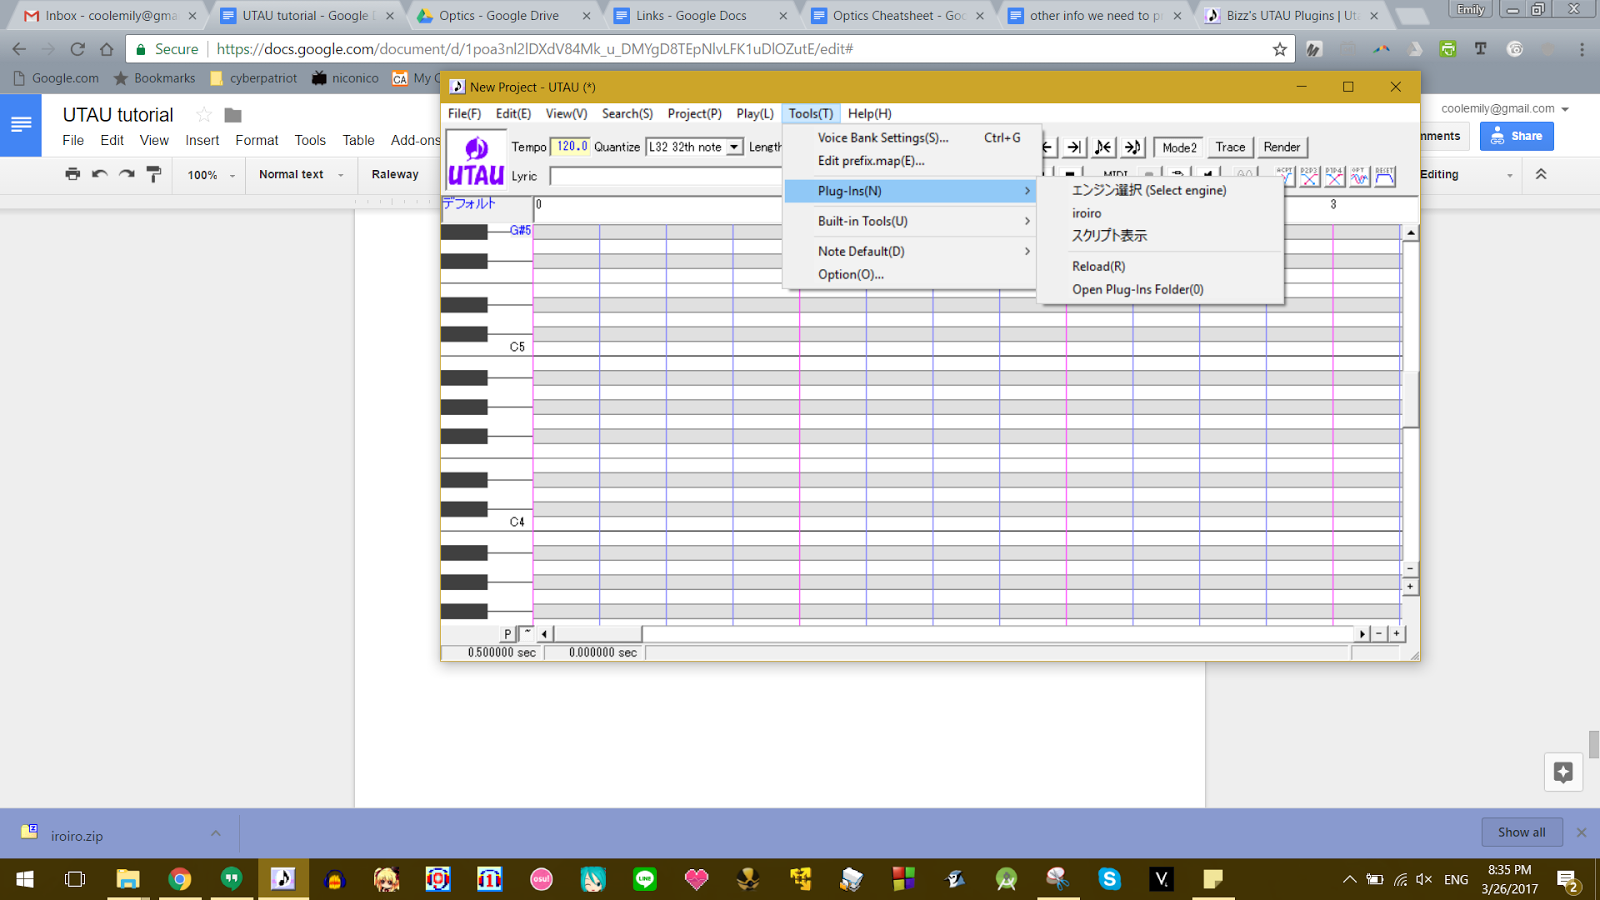
Task: Open the Quantize L32 32th note dropdown
Action: [x=734, y=147]
